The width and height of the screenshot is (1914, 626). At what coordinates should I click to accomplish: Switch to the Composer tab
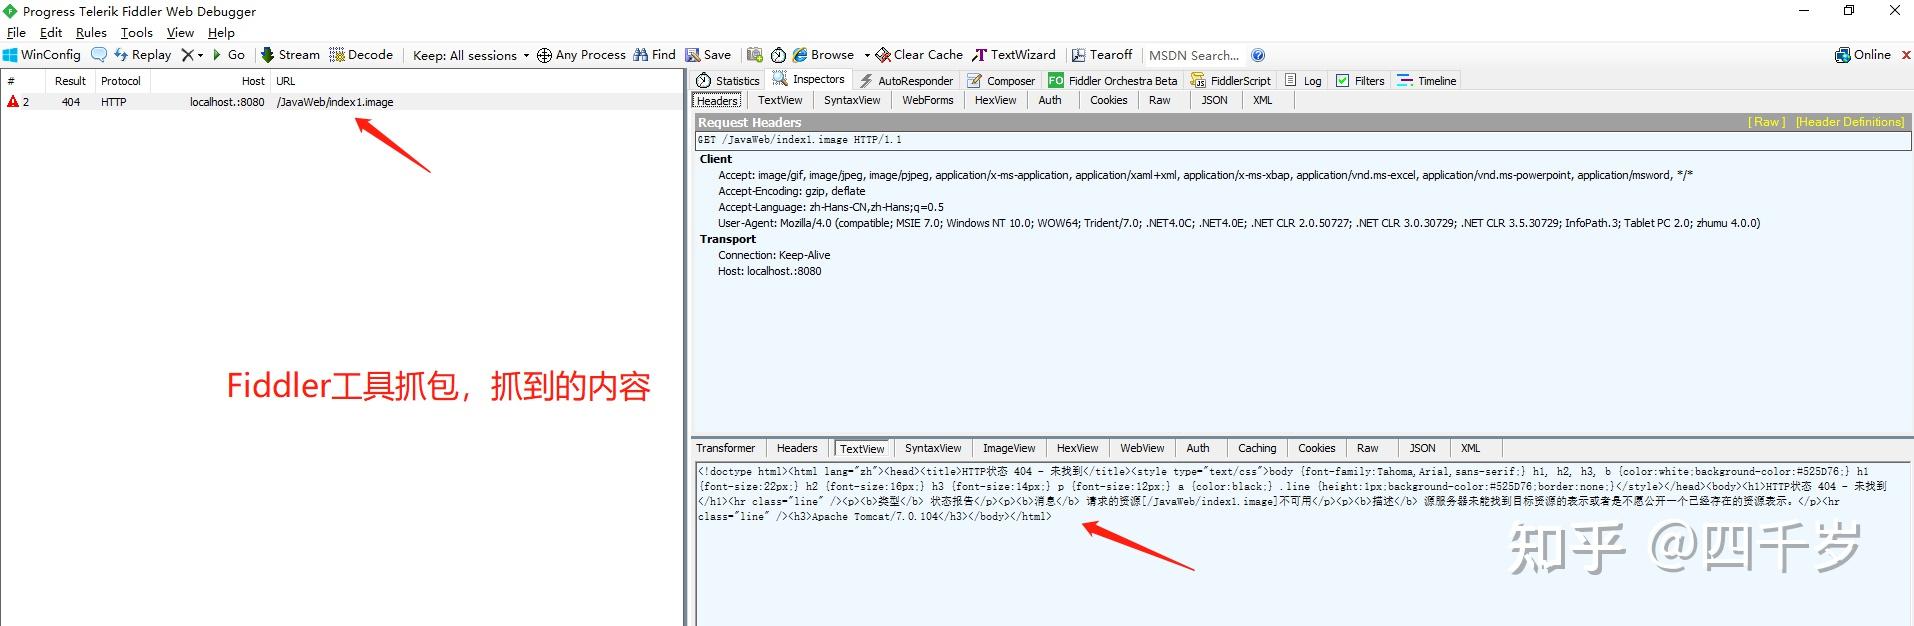[1001, 81]
